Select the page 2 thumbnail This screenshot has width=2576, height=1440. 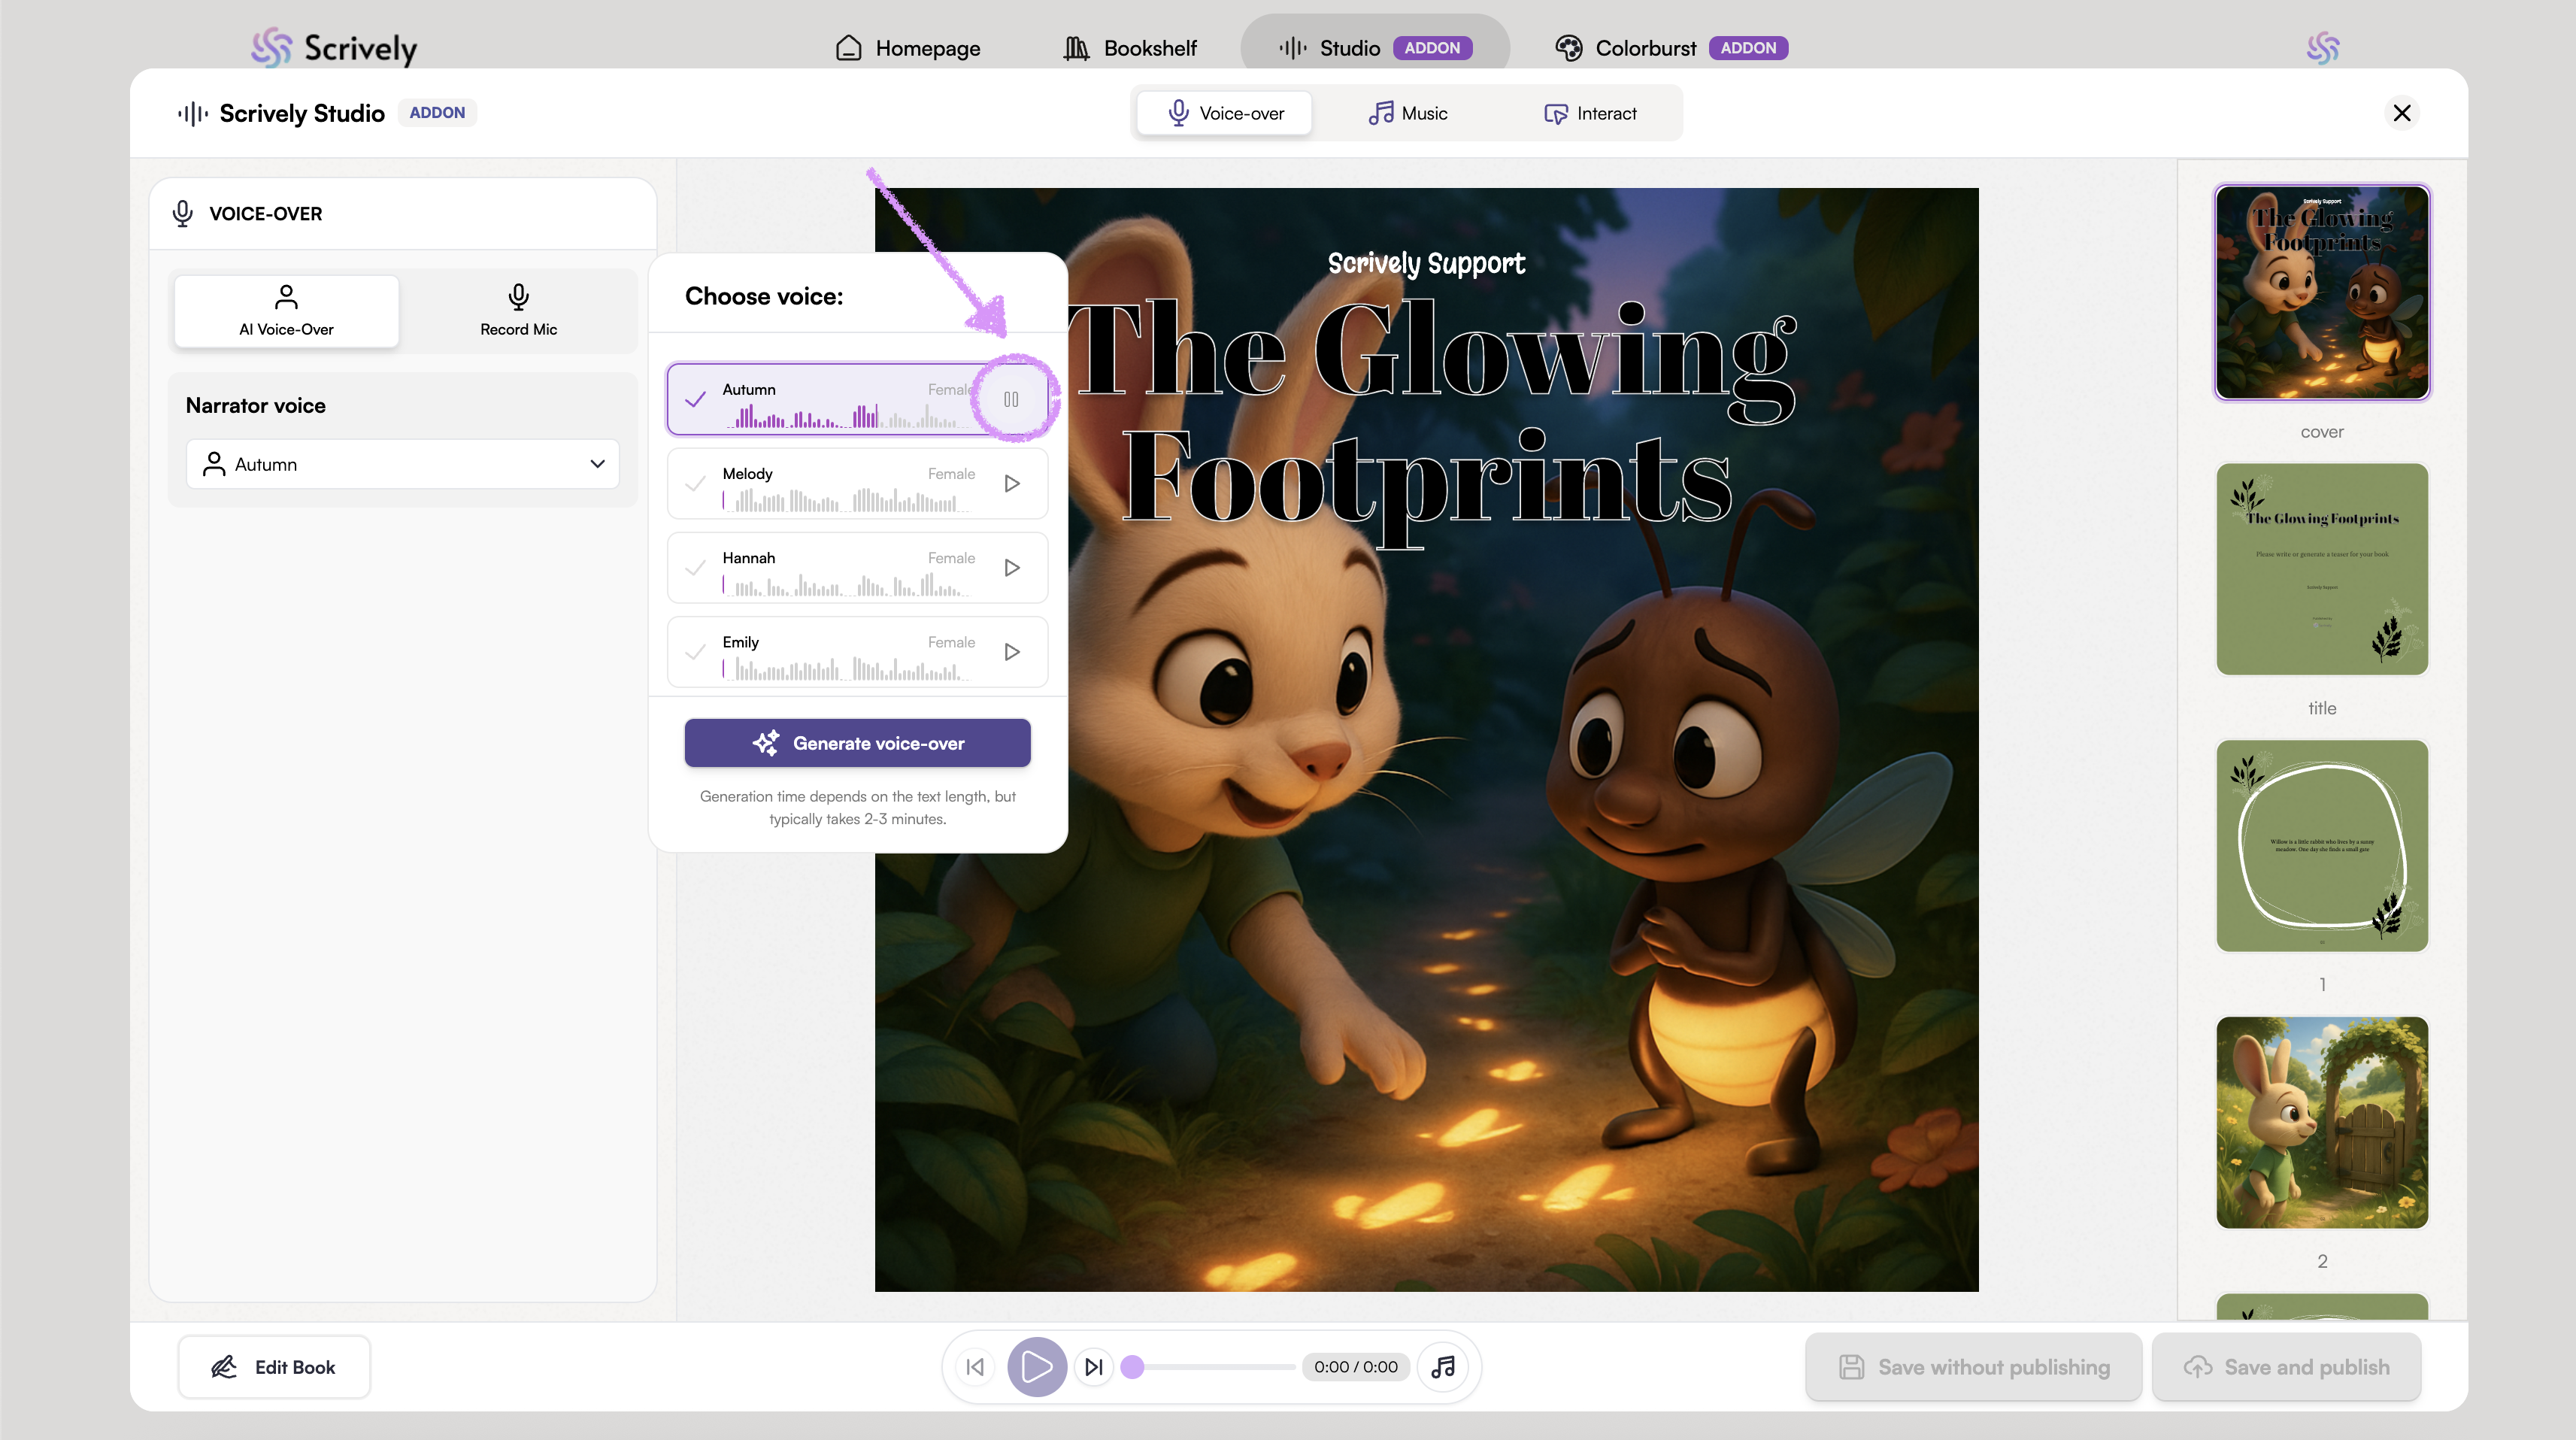(x=2322, y=1122)
